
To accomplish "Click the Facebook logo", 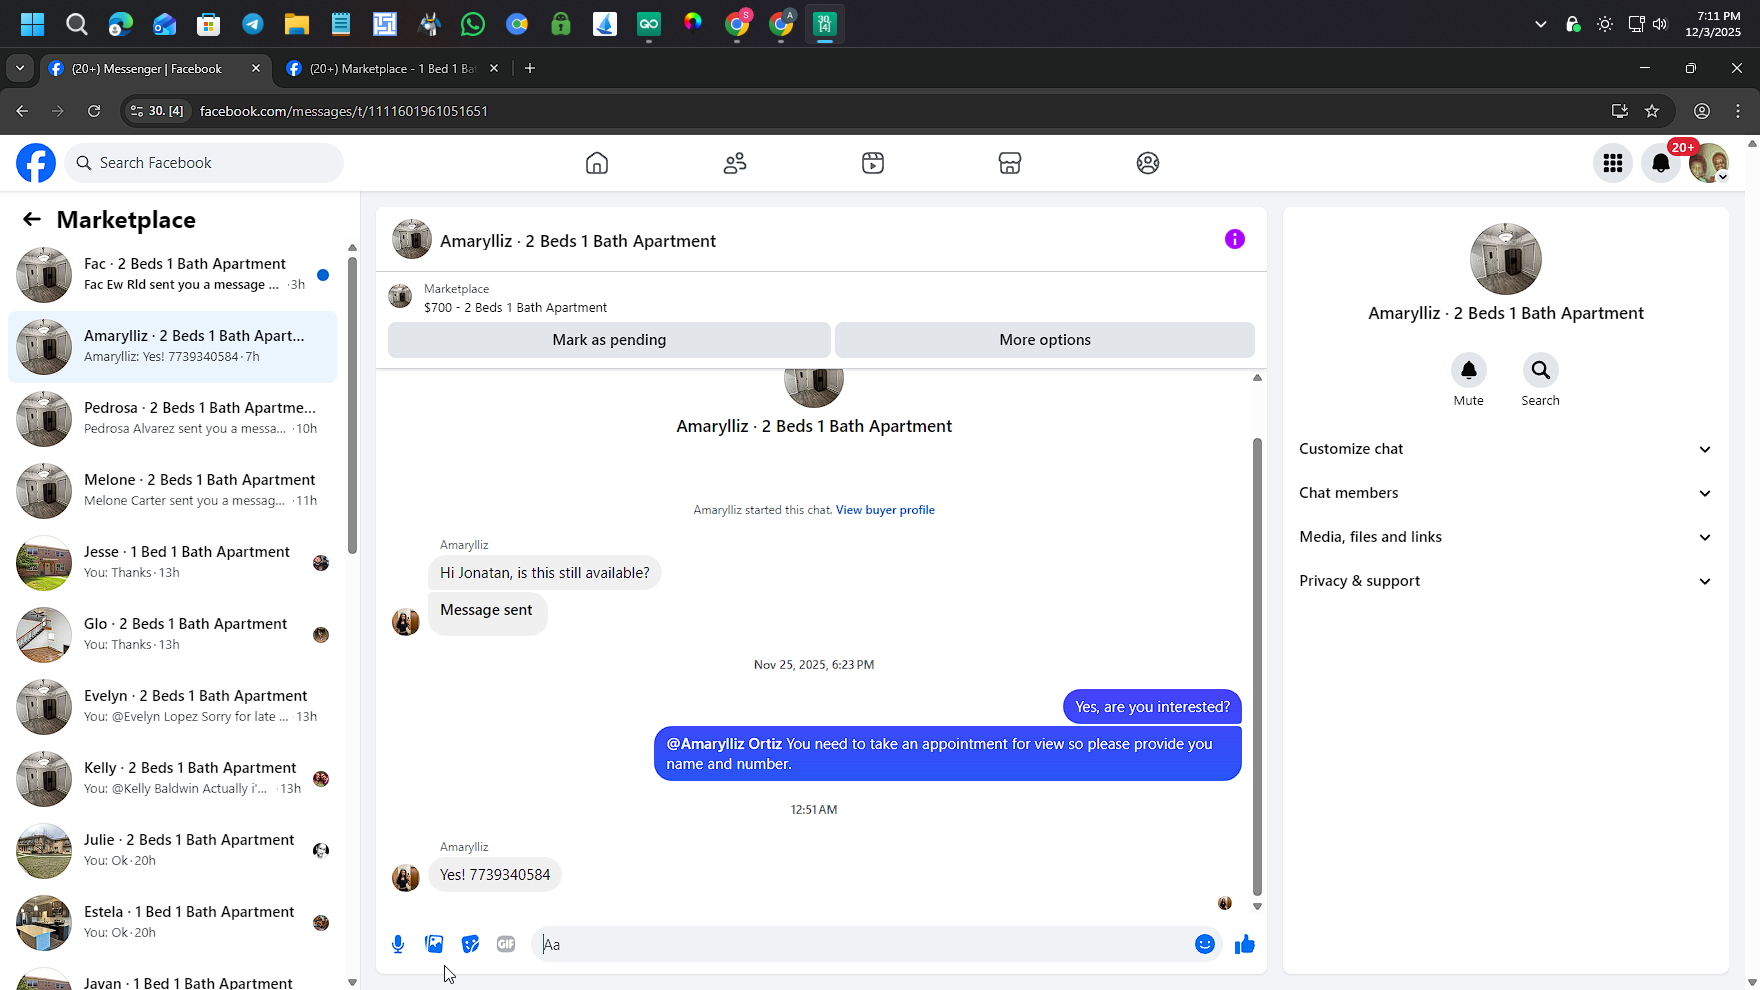I will pos(36,163).
